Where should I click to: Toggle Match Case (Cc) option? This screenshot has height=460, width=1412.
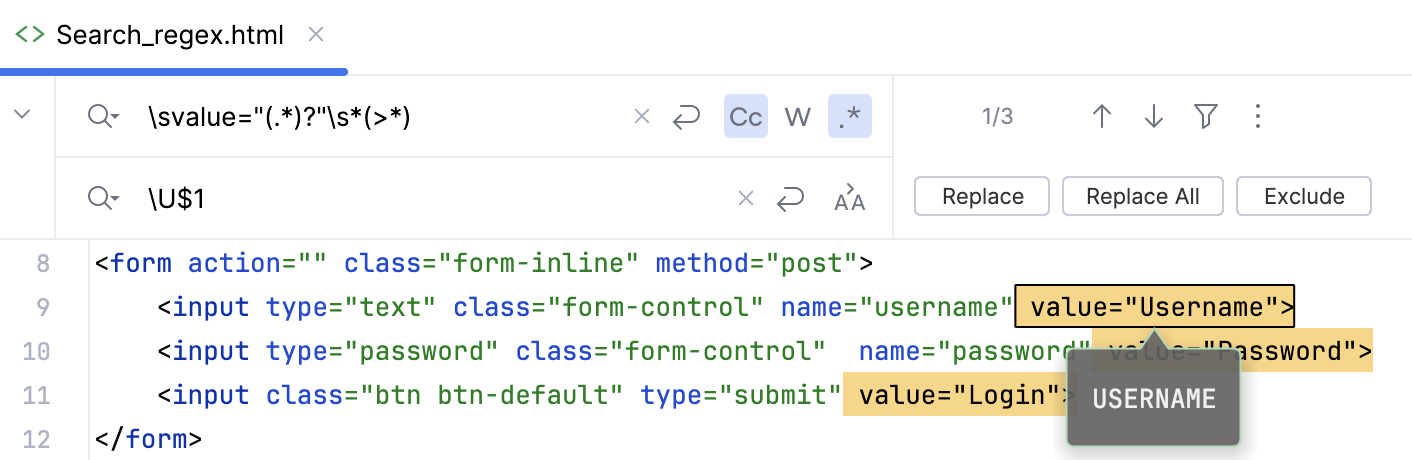[746, 118]
